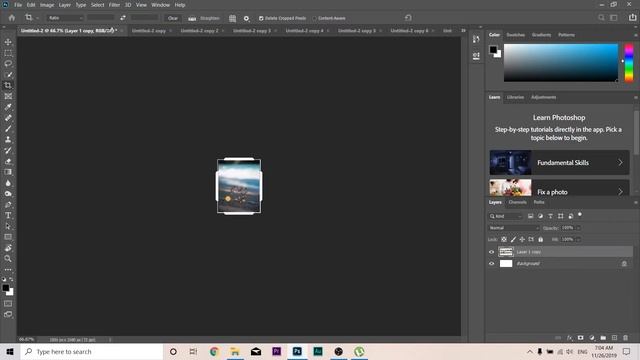Click the hue spectrum slider
Screen dimensions: 640x360
[629, 63]
